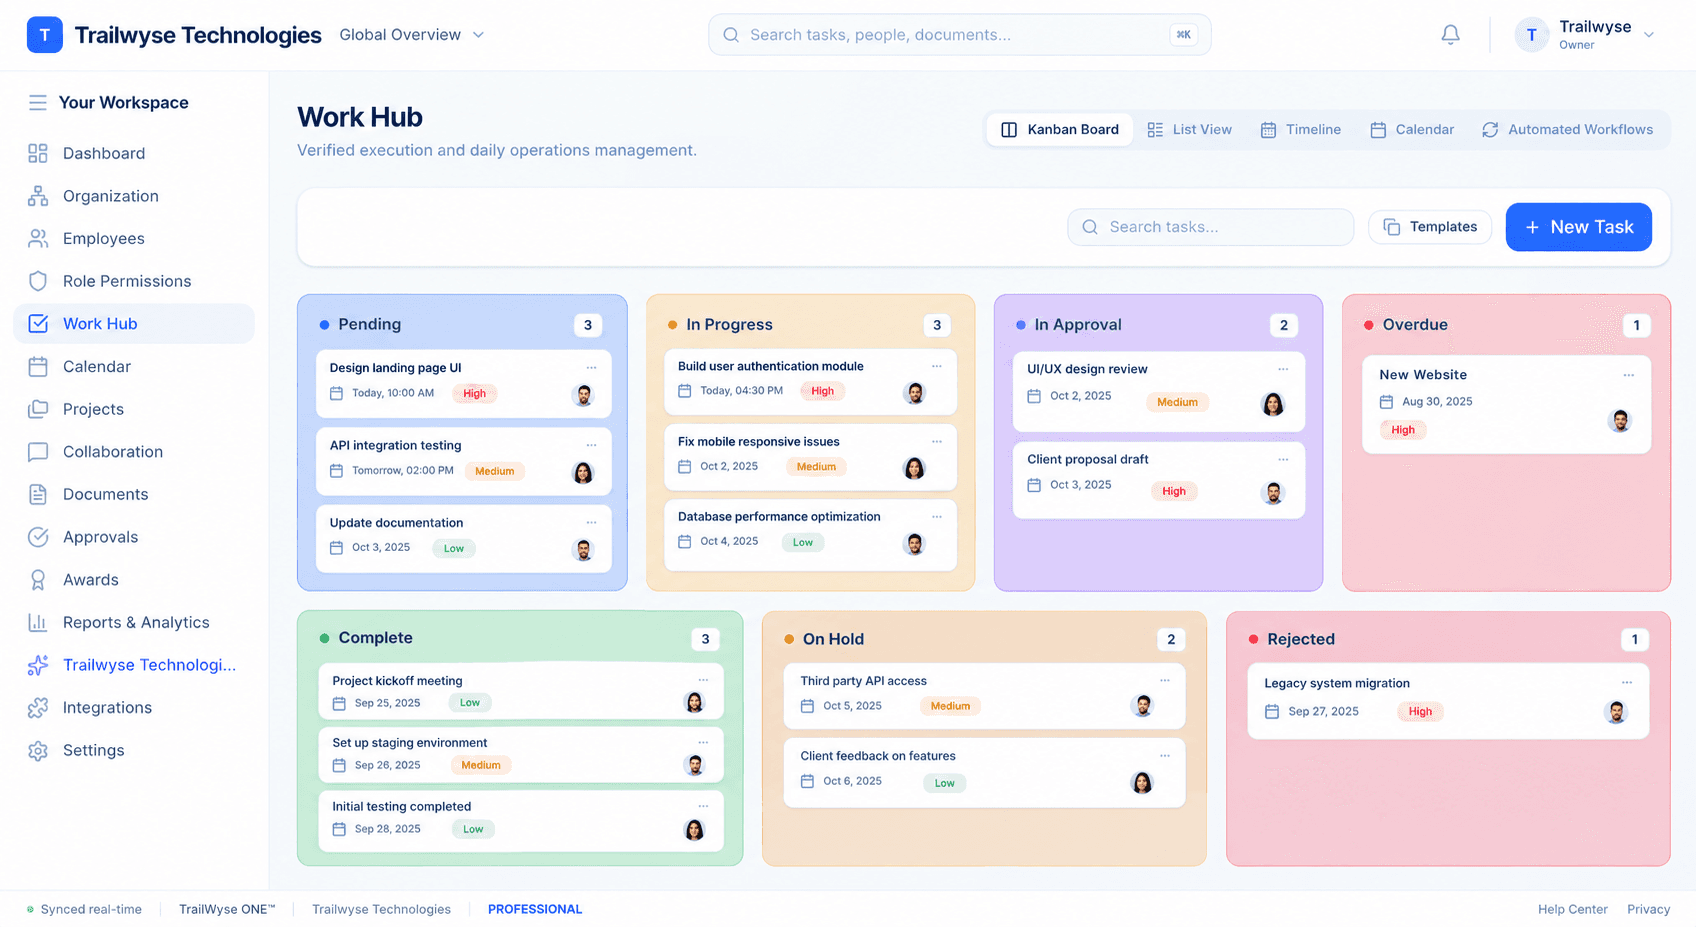Open options menu for Build user authentication module
The height and width of the screenshot is (927, 1696).
point(937,366)
